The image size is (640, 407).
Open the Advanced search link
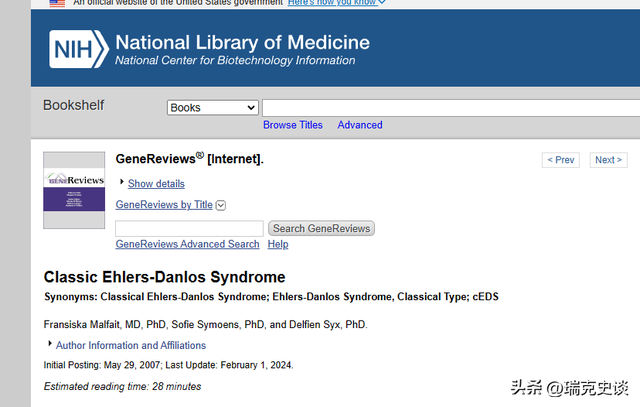tap(360, 125)
